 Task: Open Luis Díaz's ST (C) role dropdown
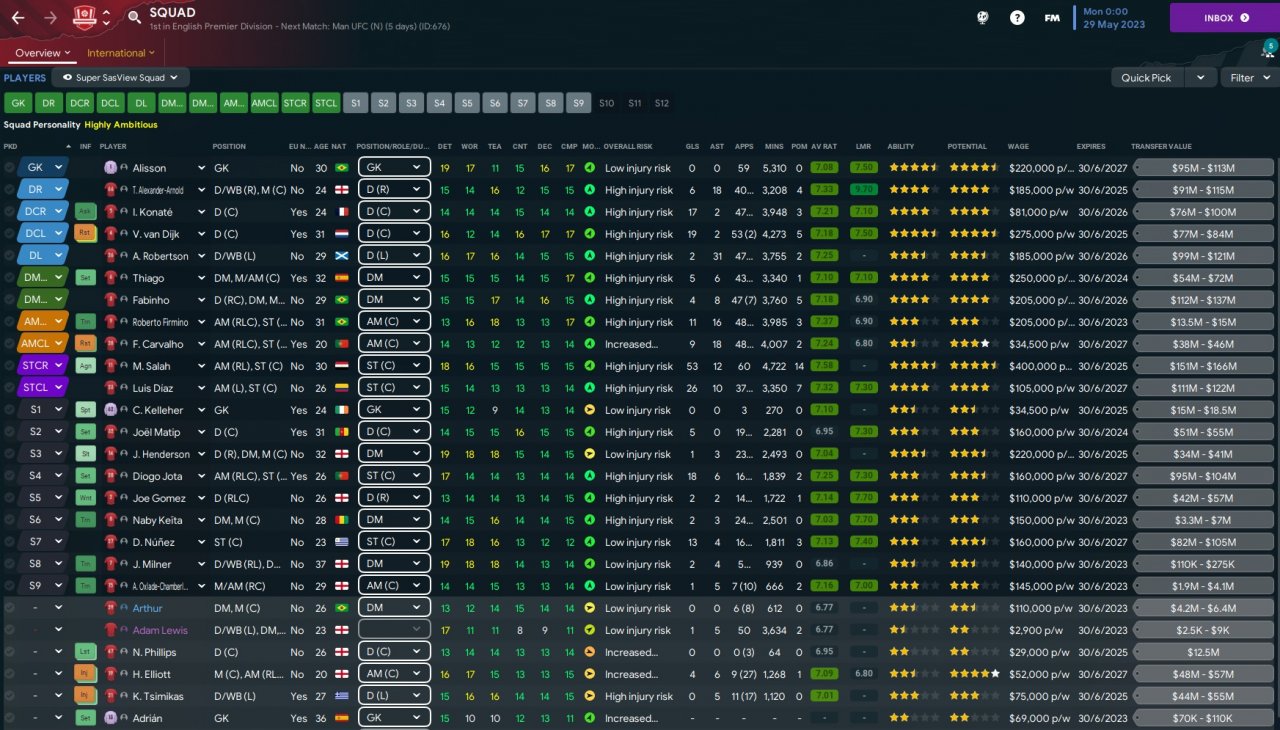[394, 388]
